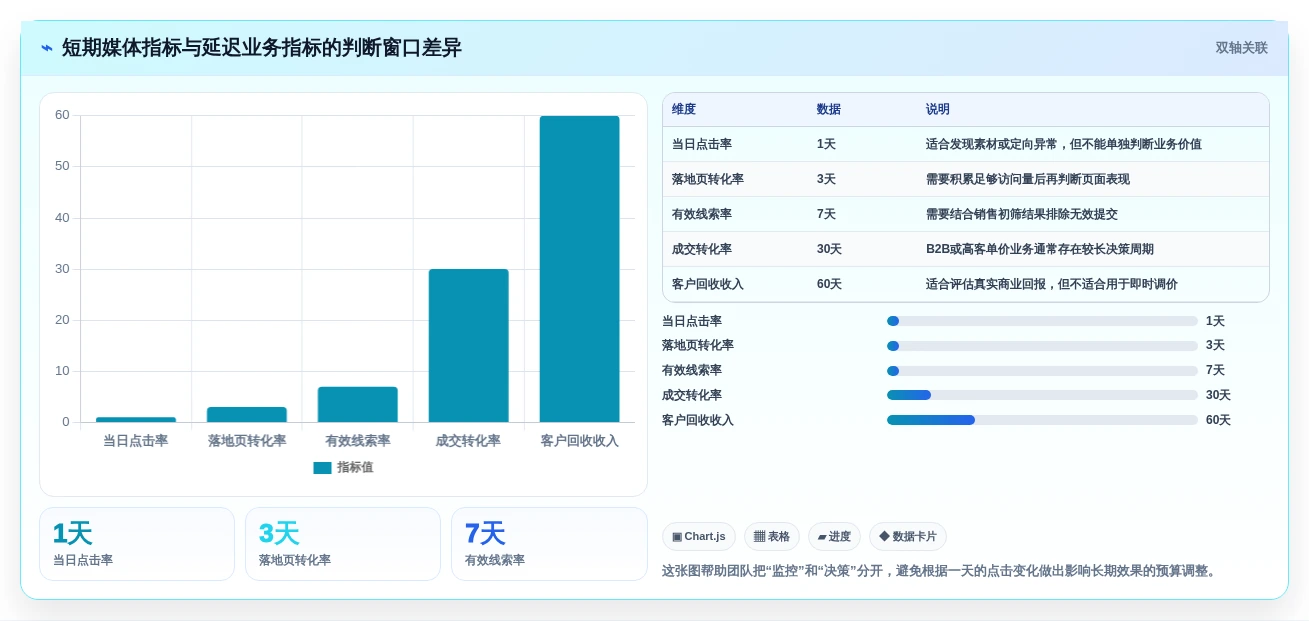This screenshot has width=1309, height=621.
Task: Click the 当日点击率 progress bar
Action: coord(1042,321)
